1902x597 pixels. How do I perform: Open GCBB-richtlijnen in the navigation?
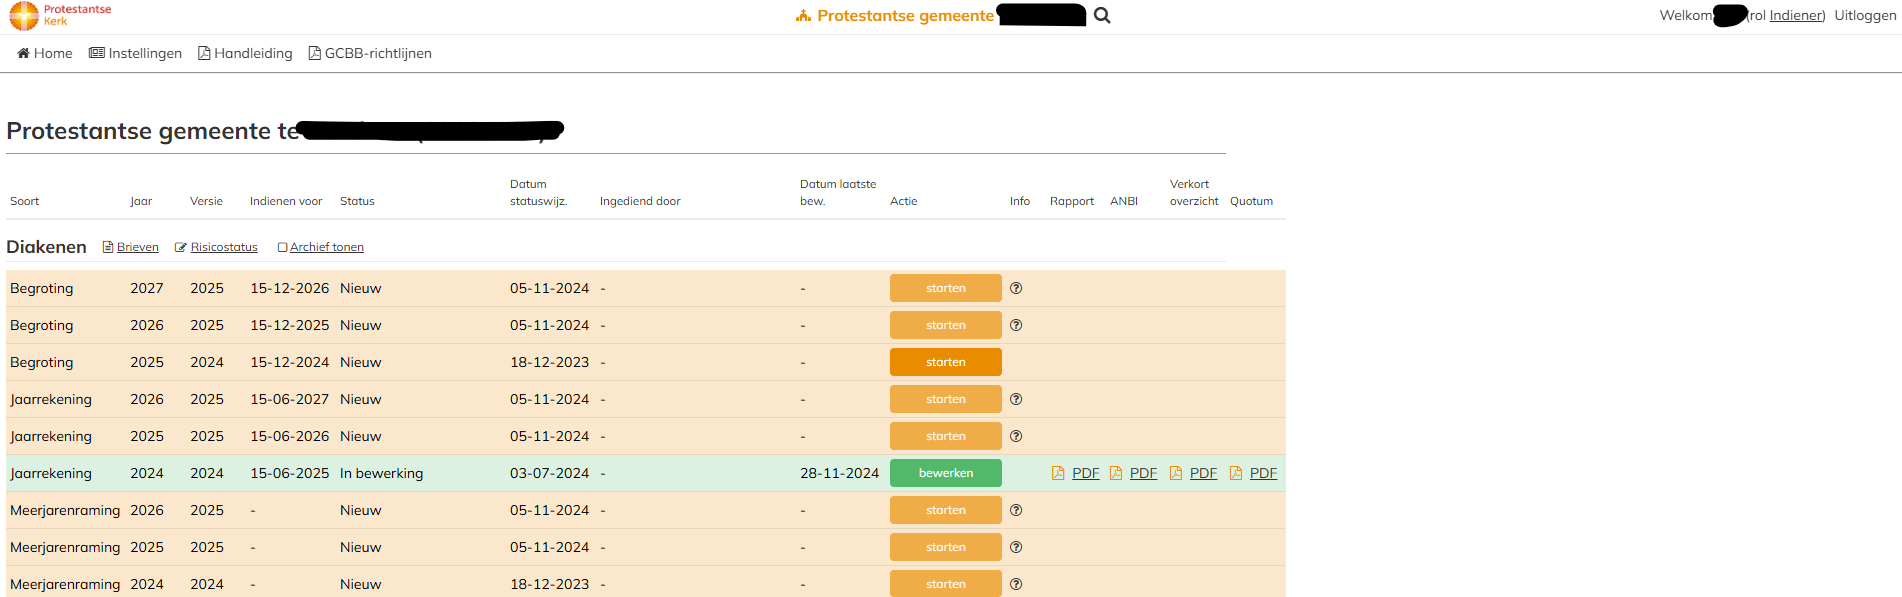[371, 53]
